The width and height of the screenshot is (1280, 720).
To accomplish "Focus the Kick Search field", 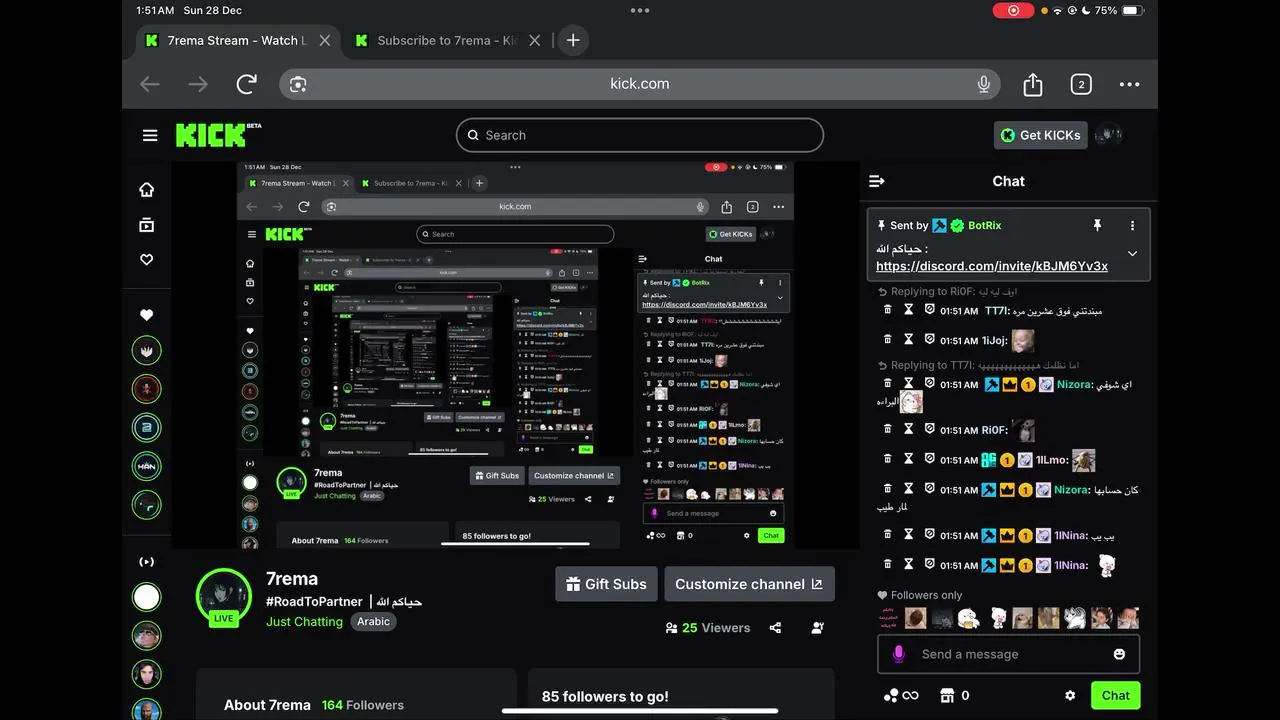I will (640, 135).
